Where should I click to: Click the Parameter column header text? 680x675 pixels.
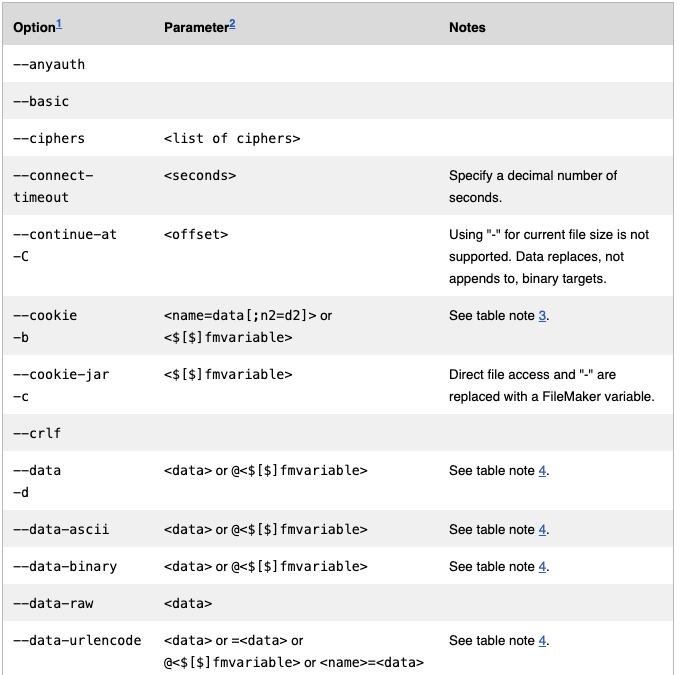click(196, 27)
